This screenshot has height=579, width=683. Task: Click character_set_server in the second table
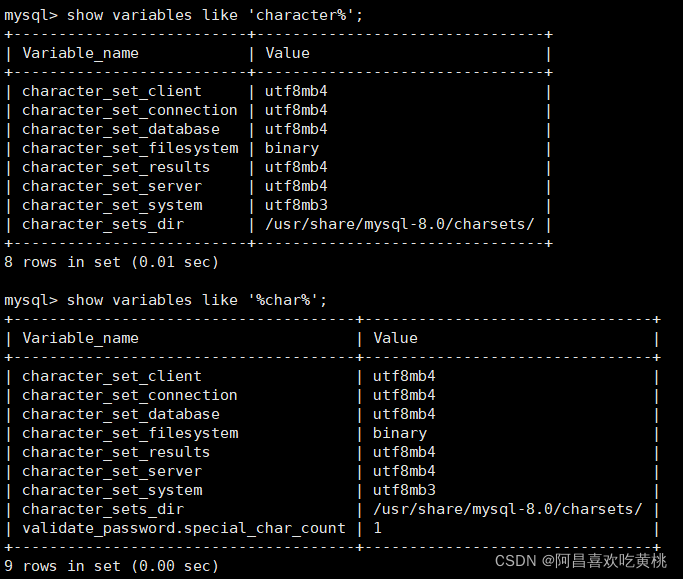point(112,471)
